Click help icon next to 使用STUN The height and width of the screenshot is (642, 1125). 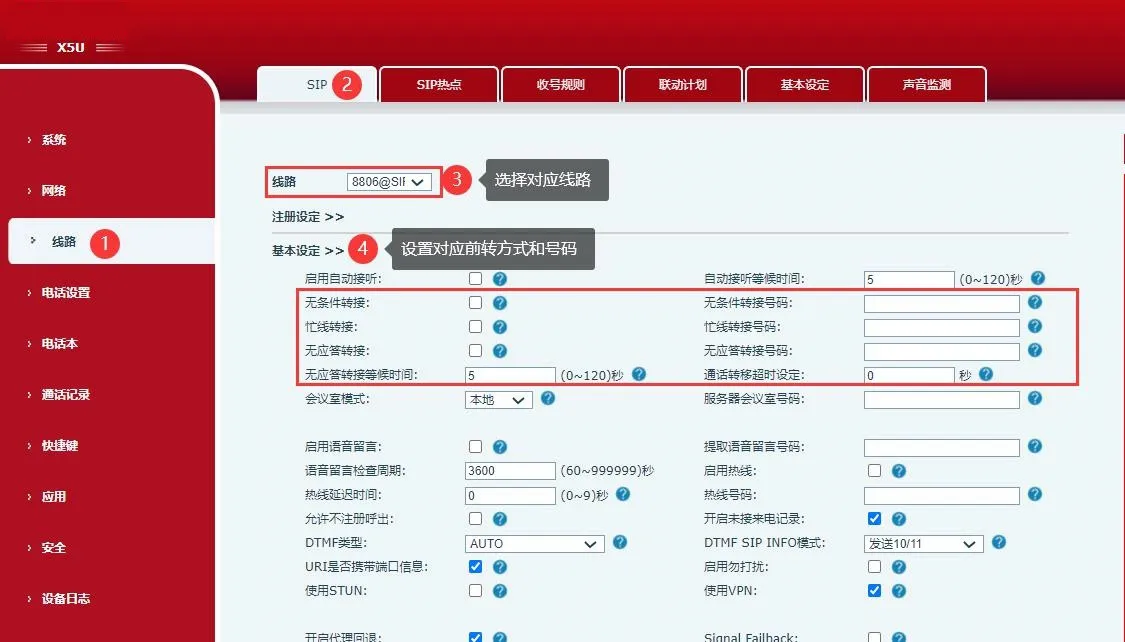pos(499,591)
